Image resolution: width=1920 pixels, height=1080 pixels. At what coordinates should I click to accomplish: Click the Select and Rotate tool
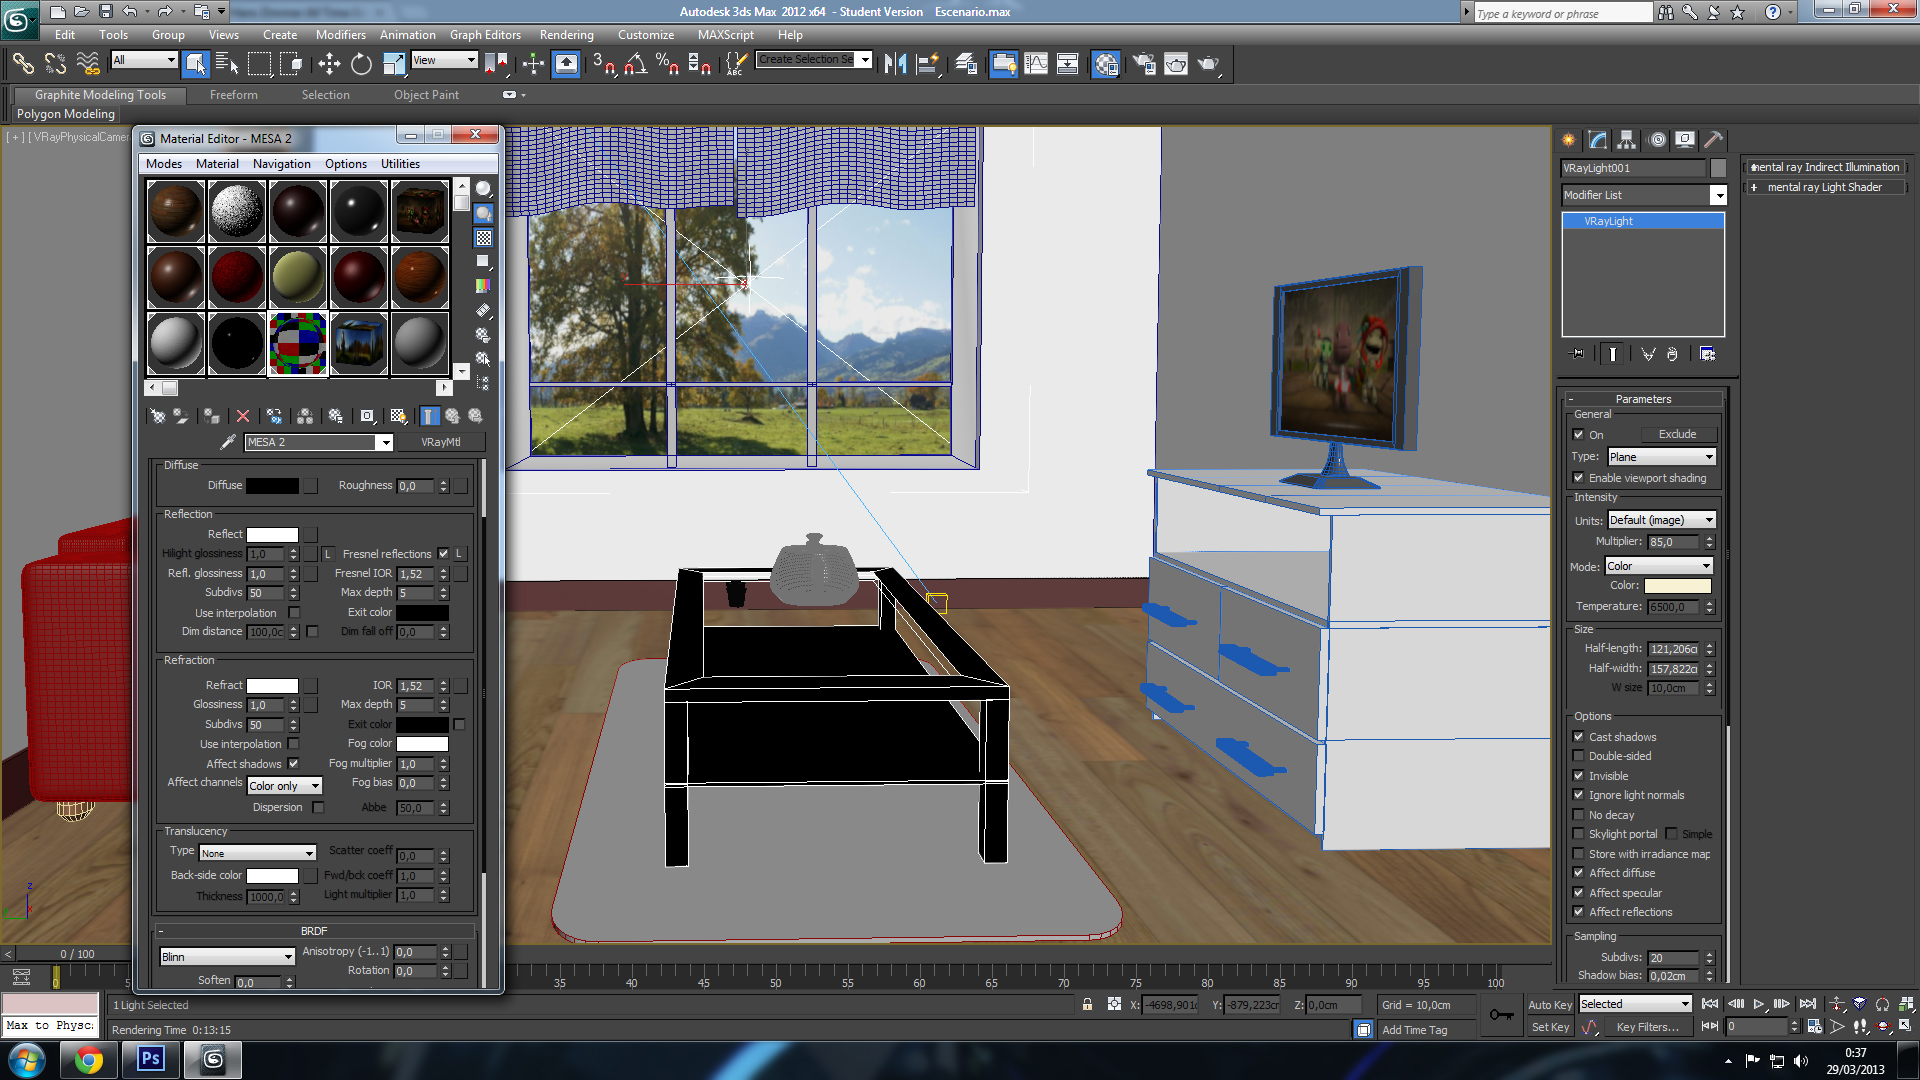(x=361, y=64)
